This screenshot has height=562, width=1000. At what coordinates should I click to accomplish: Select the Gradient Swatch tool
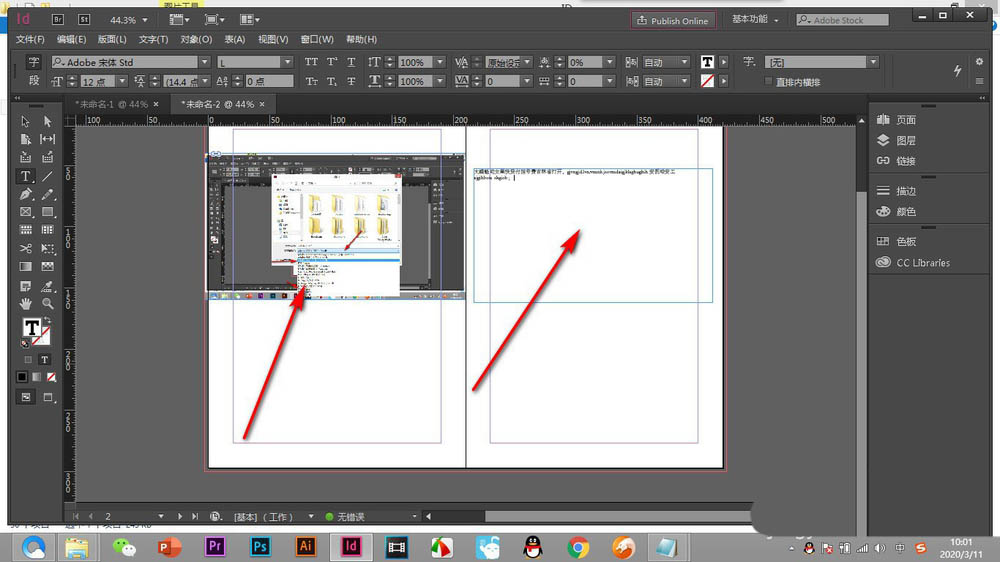pos(25,267)
